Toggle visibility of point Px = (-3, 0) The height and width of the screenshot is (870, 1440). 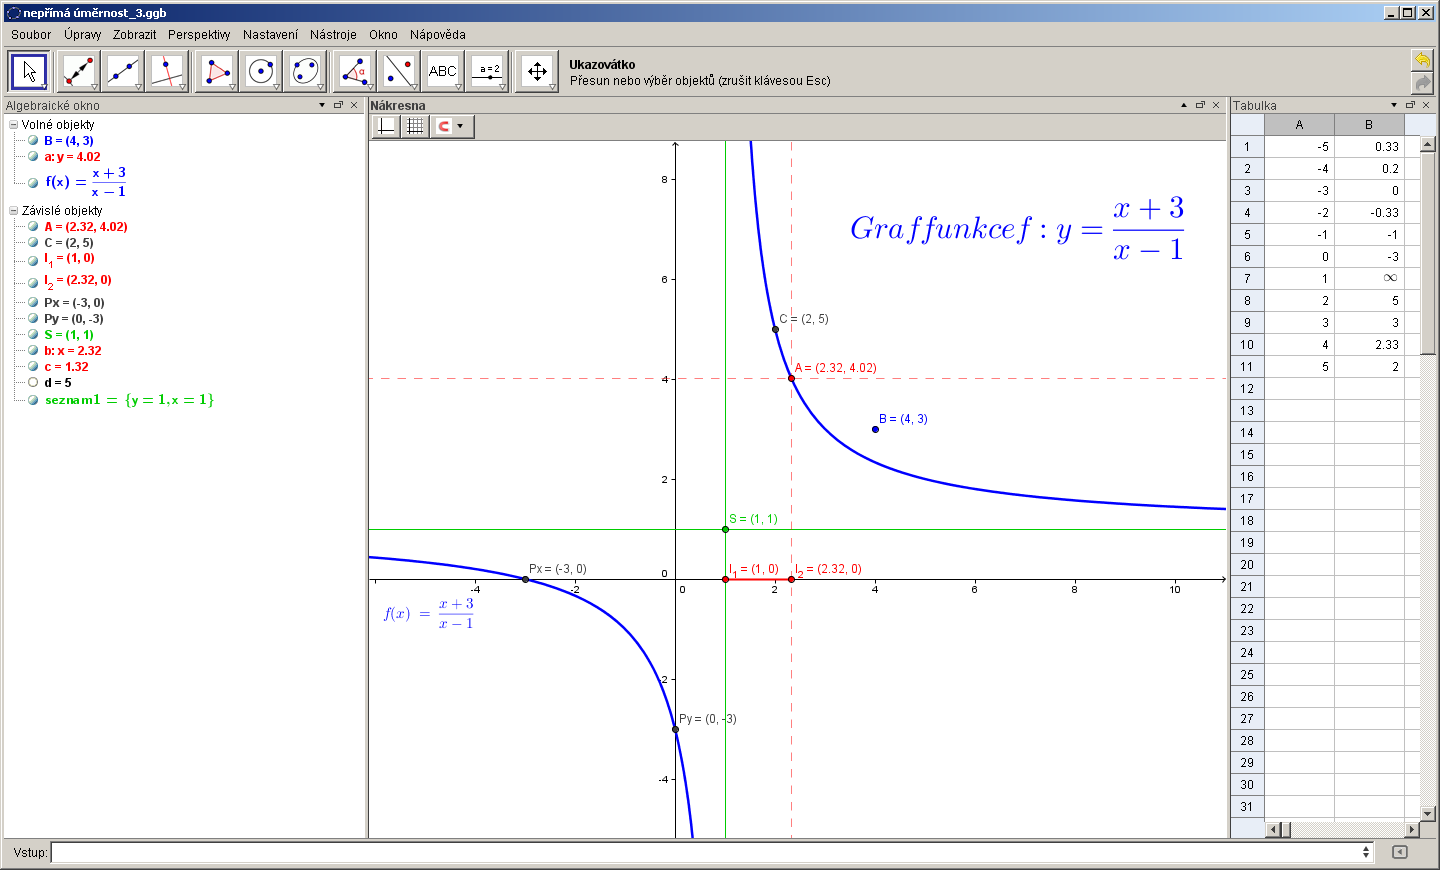[33, 302]
